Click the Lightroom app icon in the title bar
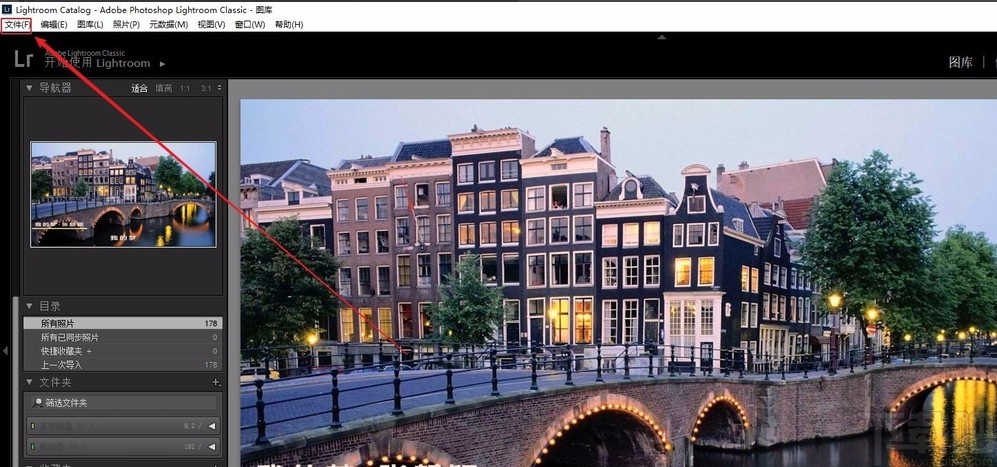The height and width of the screenshot is (467, 997). pyautogui.click(x=7, y=9)
